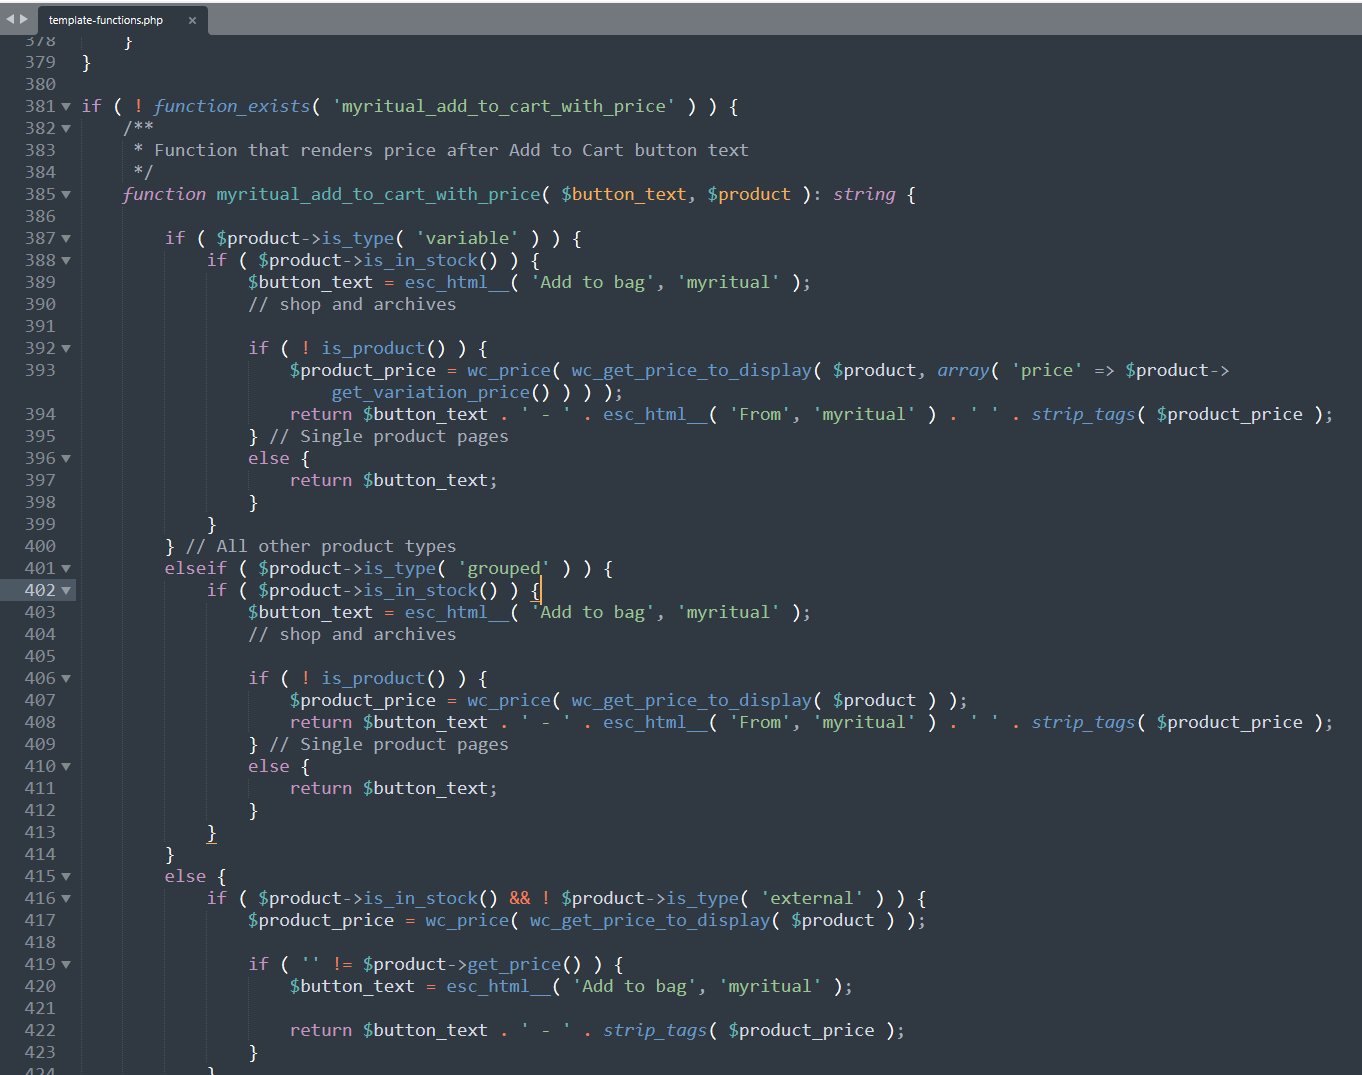Viewport: 1362px width, 1075px height.
Task: Click the previous tab left arrow
Action: click(x=10, y=19)
